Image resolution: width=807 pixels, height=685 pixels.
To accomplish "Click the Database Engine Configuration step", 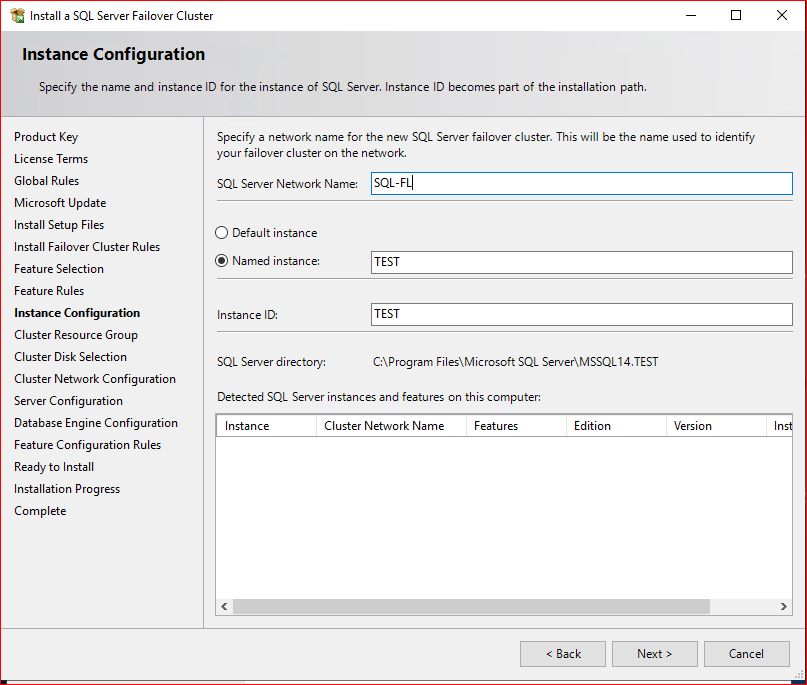I will click(x=96, y=423).
